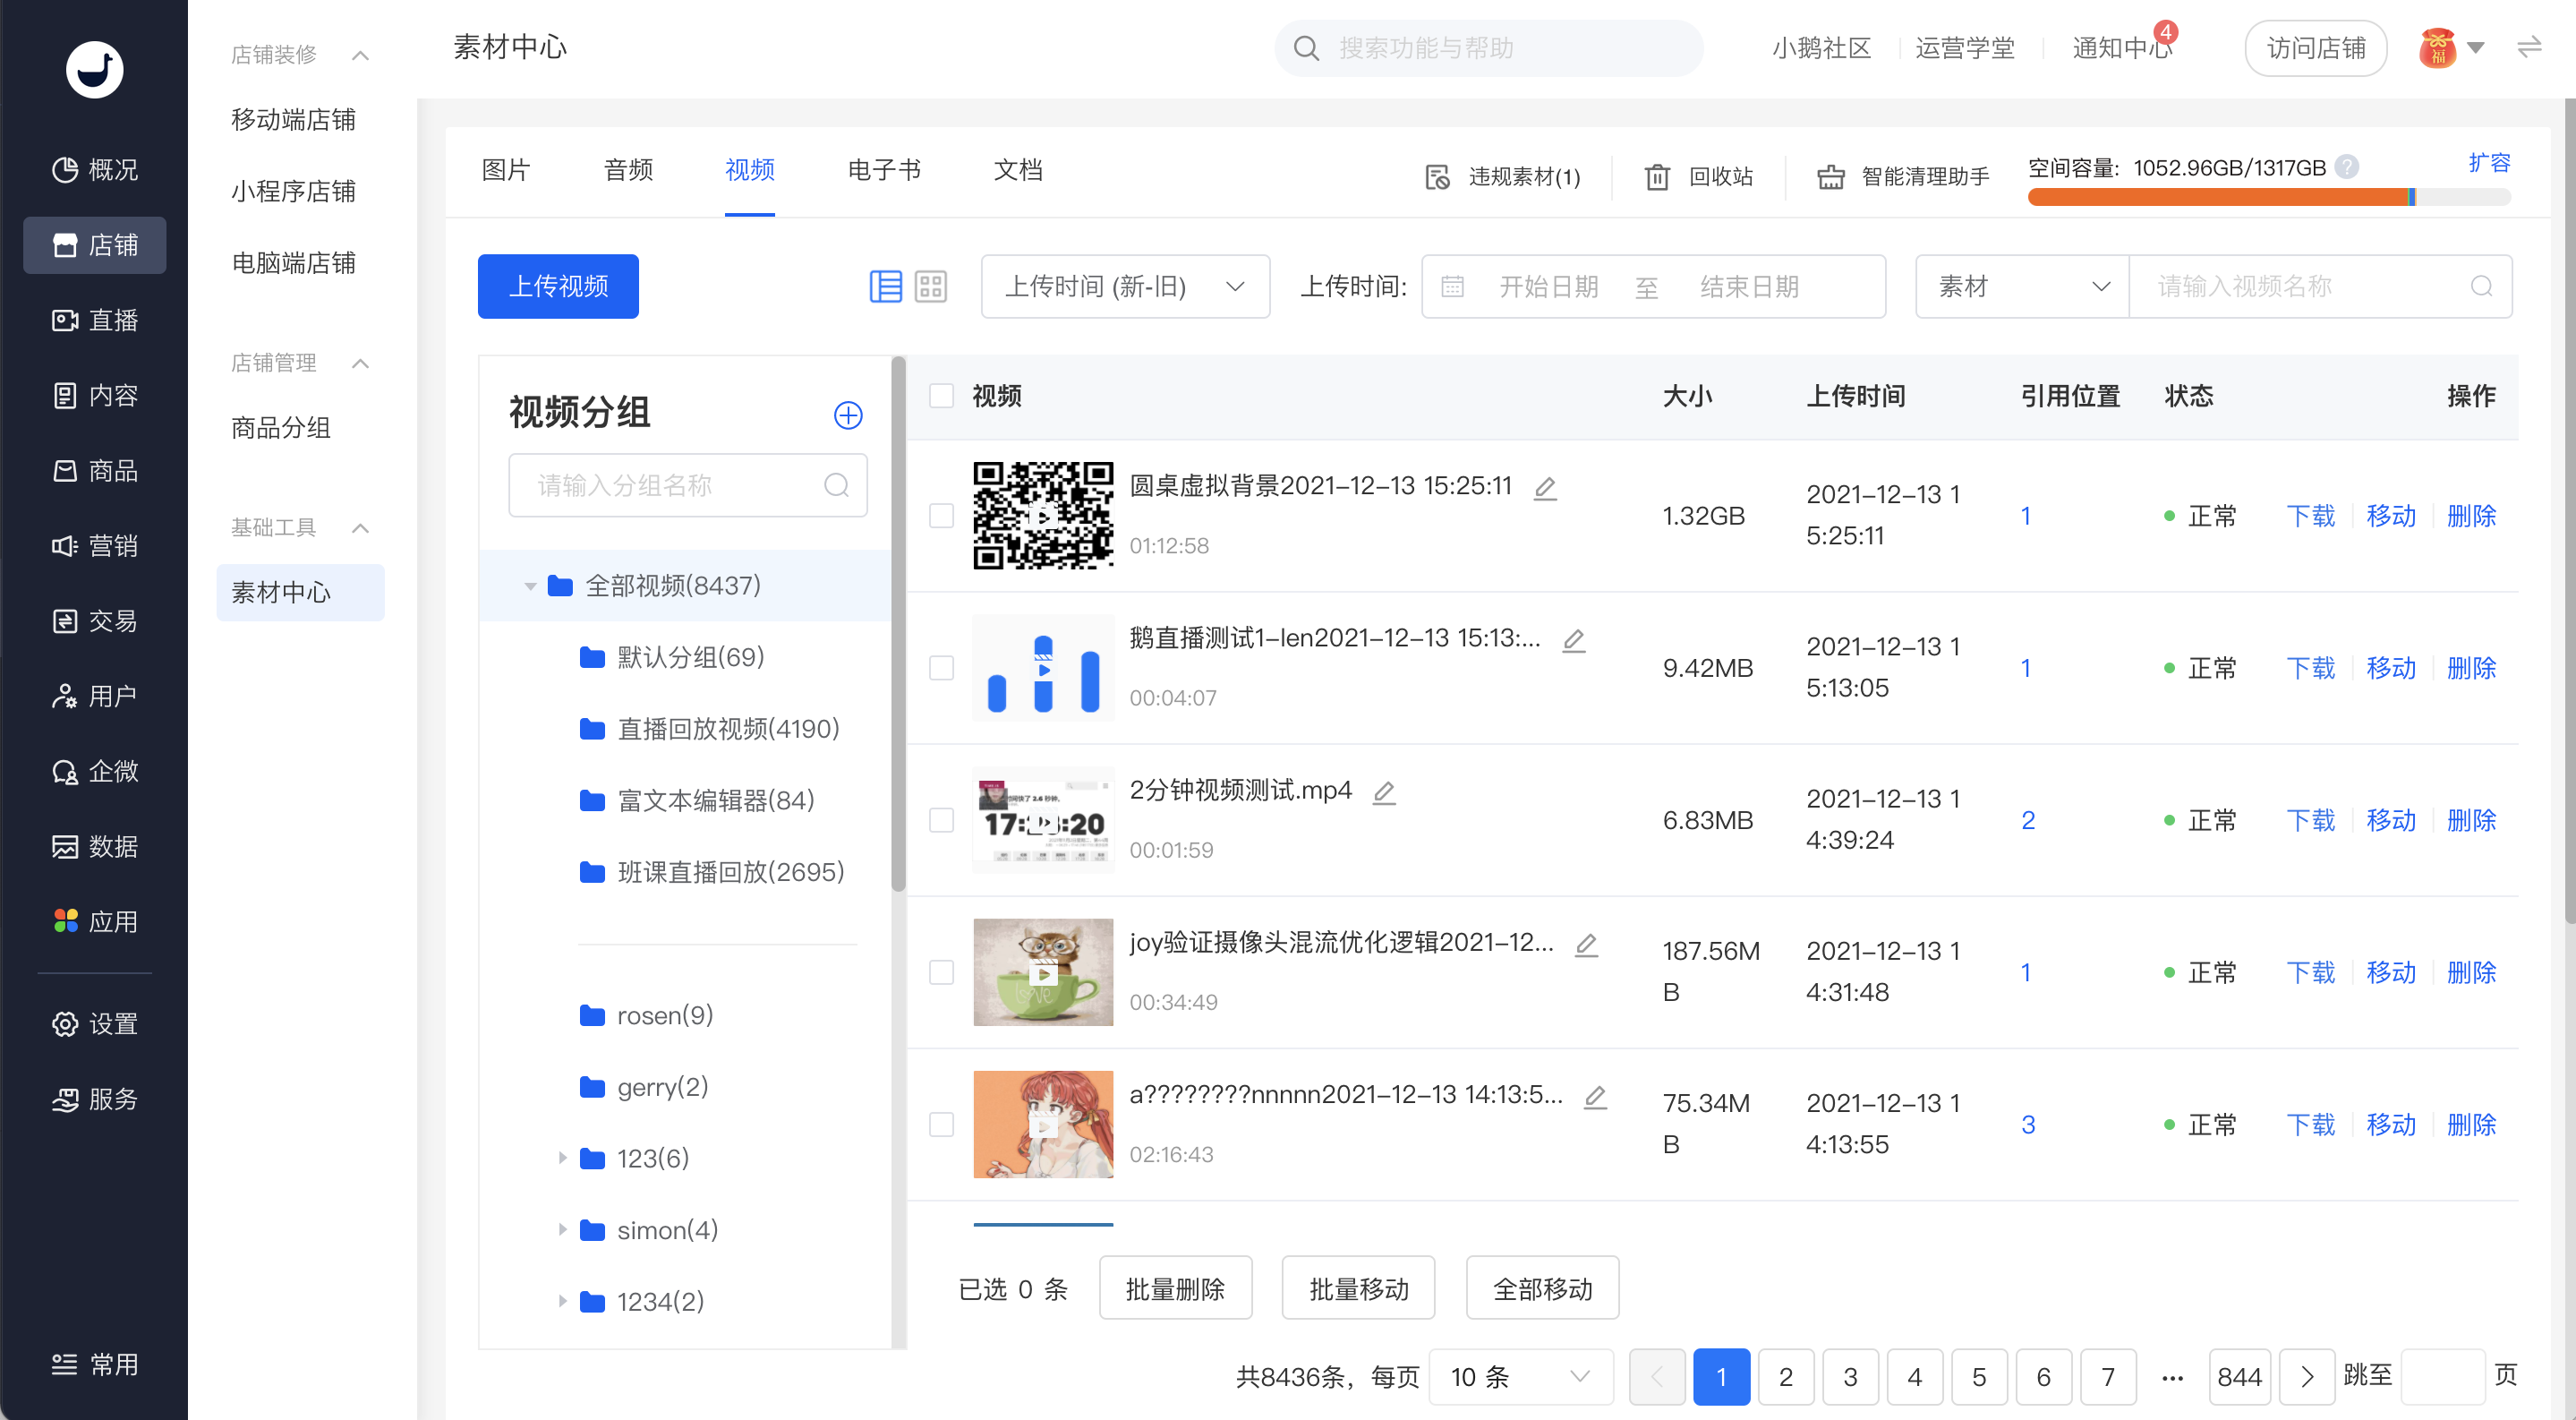
Task: Collapse the 全部视频(8437) folder tree
Action: click(x=531, y=587)
